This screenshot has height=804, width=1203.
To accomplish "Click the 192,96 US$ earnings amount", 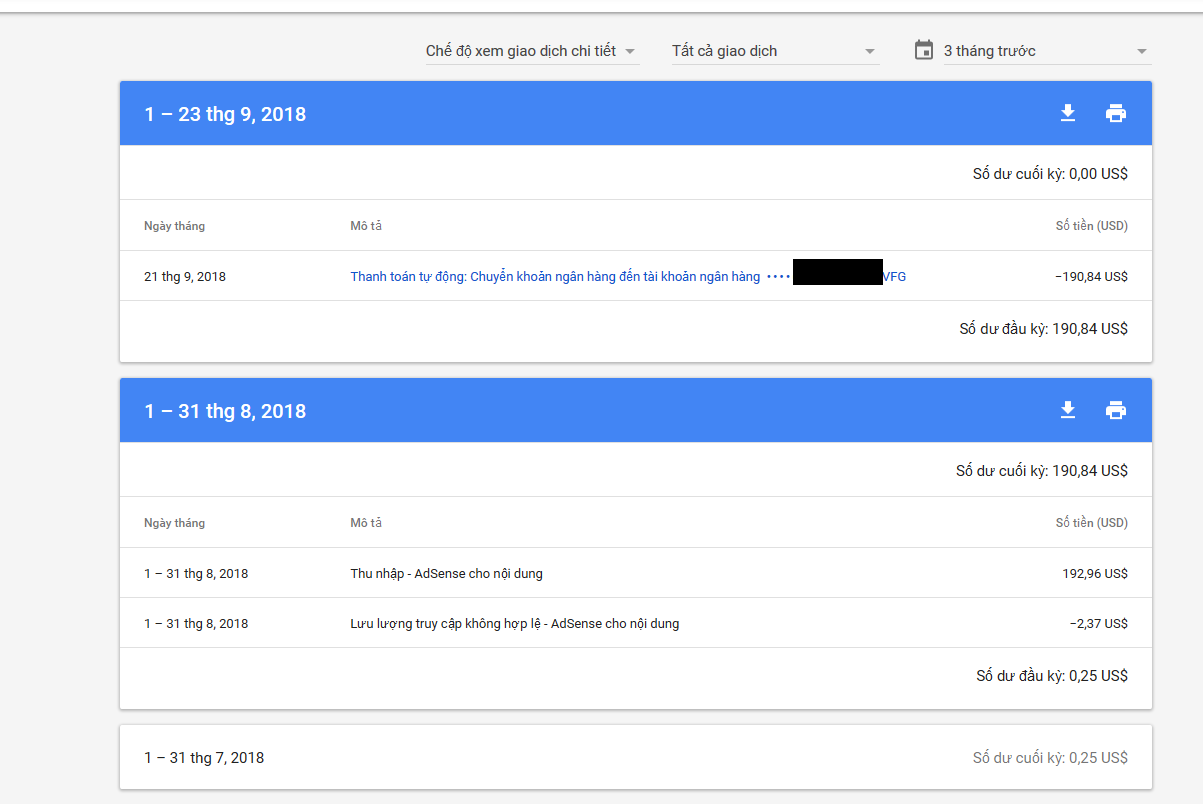I will (x=1094, y=574).
